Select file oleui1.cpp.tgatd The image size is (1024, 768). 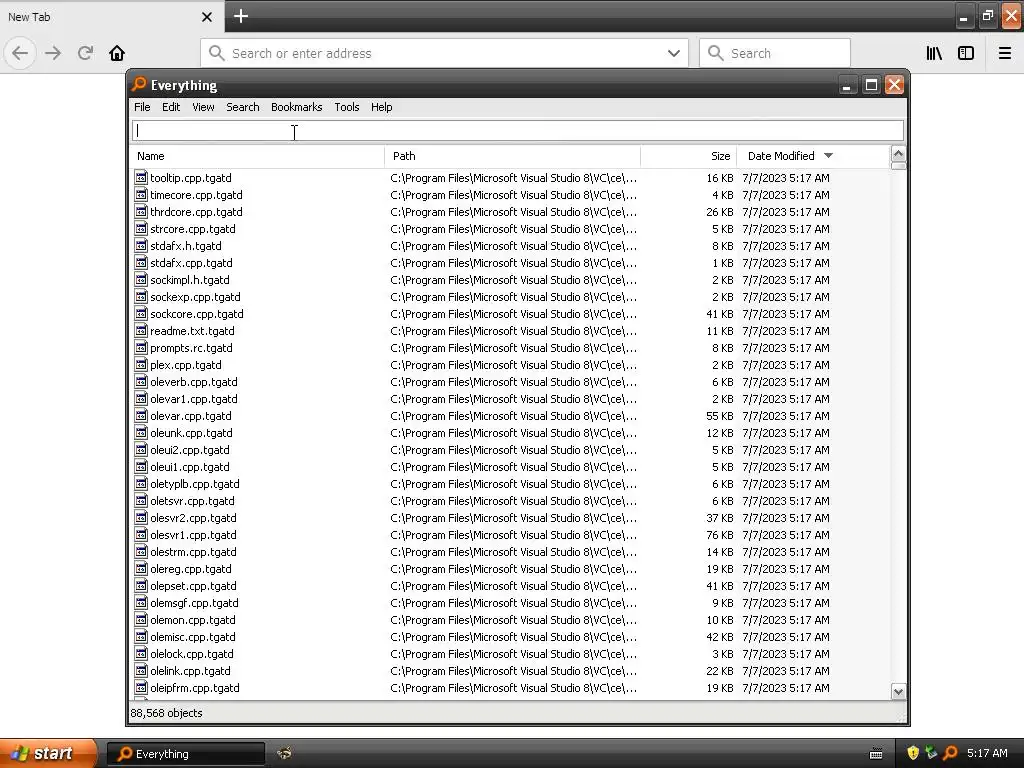coord(190,467)
